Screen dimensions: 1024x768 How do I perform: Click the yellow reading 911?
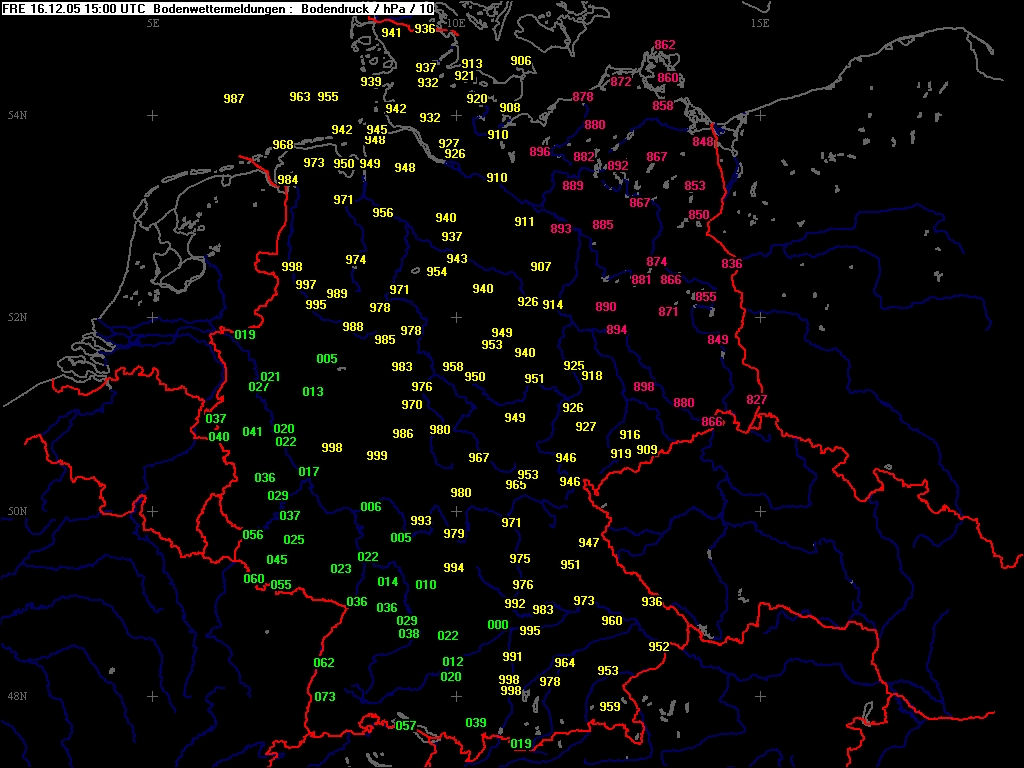coord(524,221)
